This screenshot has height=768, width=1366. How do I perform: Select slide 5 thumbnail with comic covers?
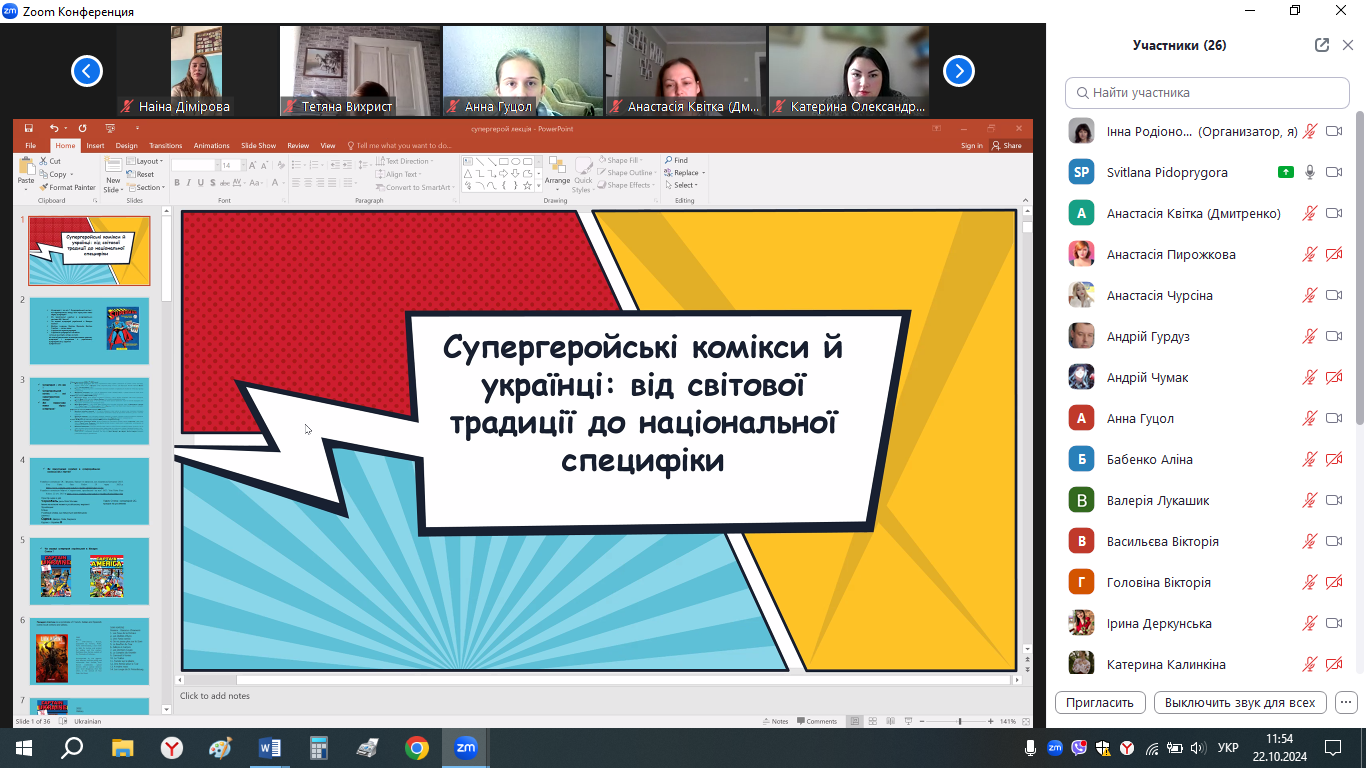[89, 571]
